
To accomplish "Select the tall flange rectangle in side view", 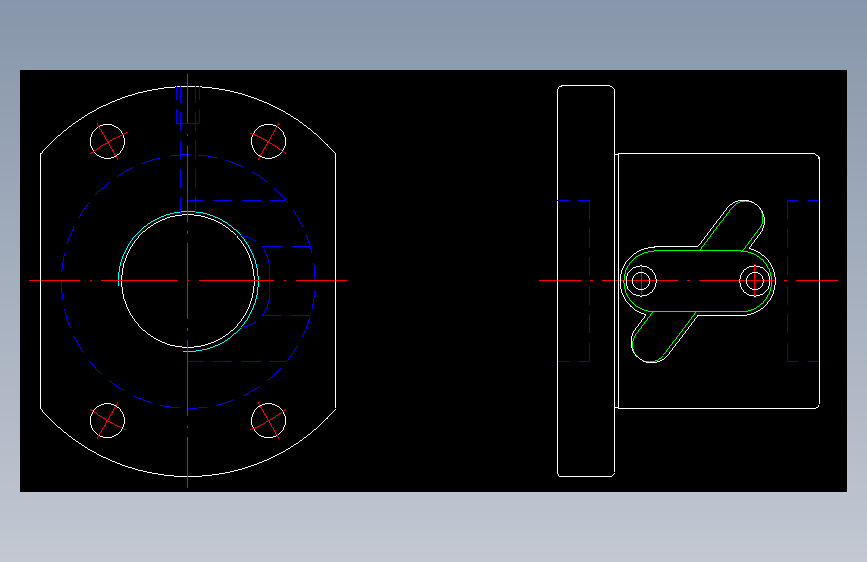I will (x=586, y=280).
